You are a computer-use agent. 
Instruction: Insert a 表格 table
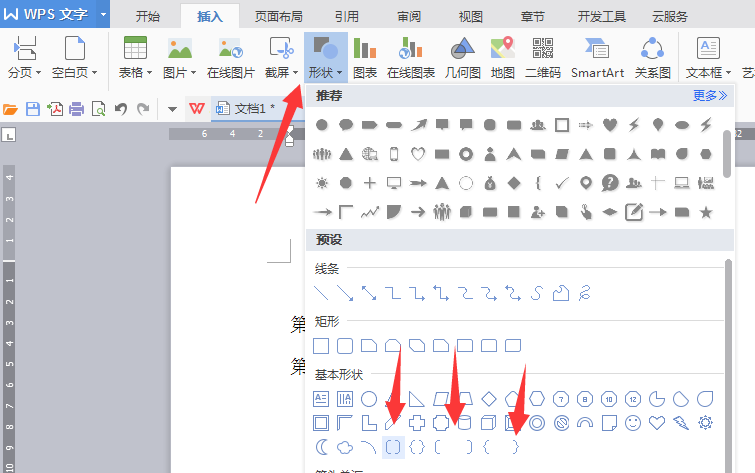pyautogui.click(x=135, y=57)
